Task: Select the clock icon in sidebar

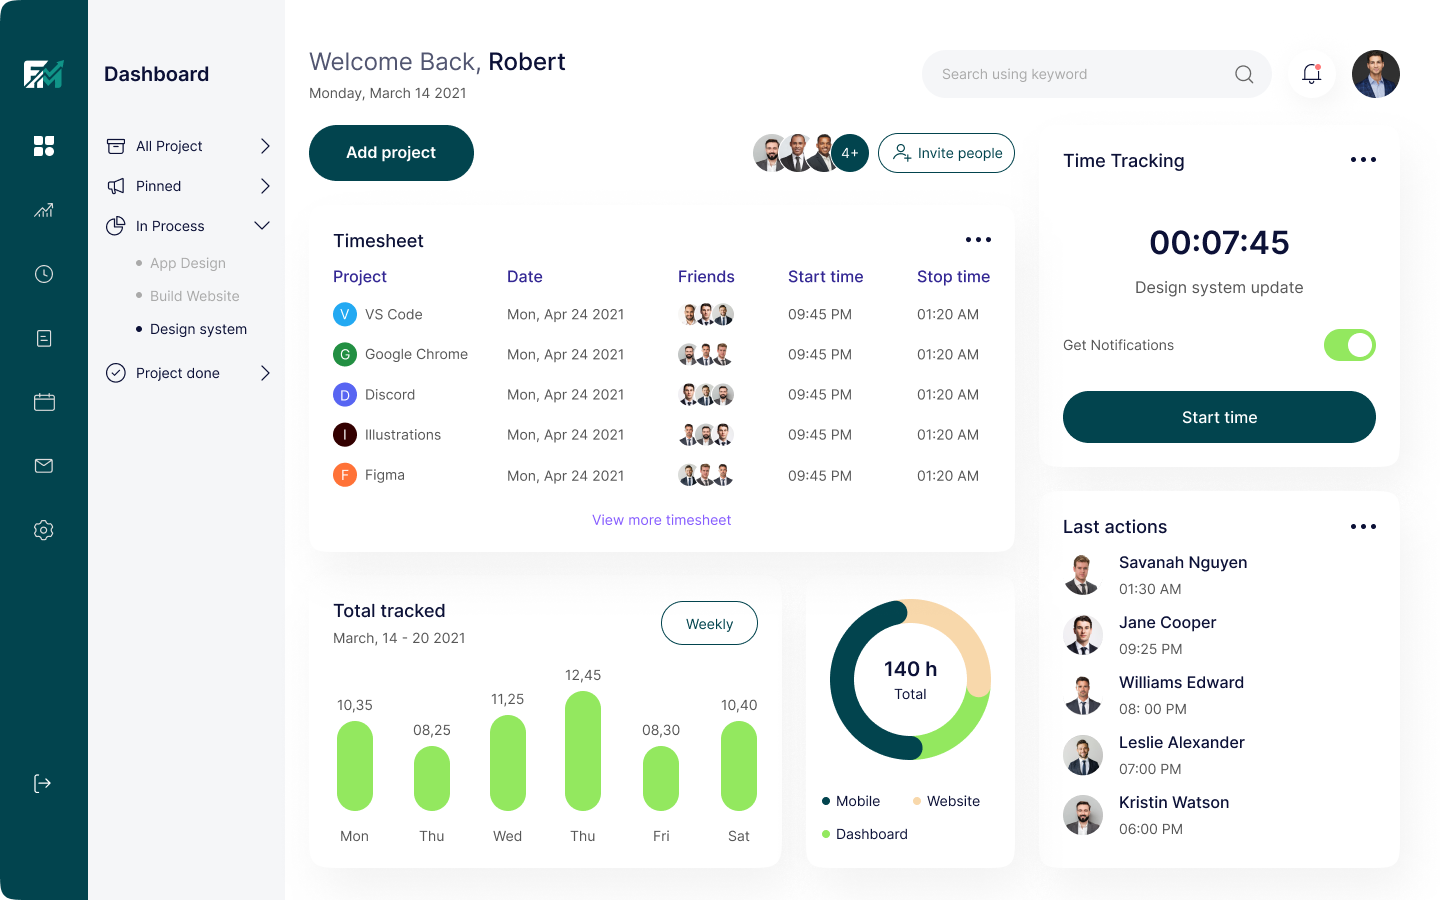Action: [44, 274]
